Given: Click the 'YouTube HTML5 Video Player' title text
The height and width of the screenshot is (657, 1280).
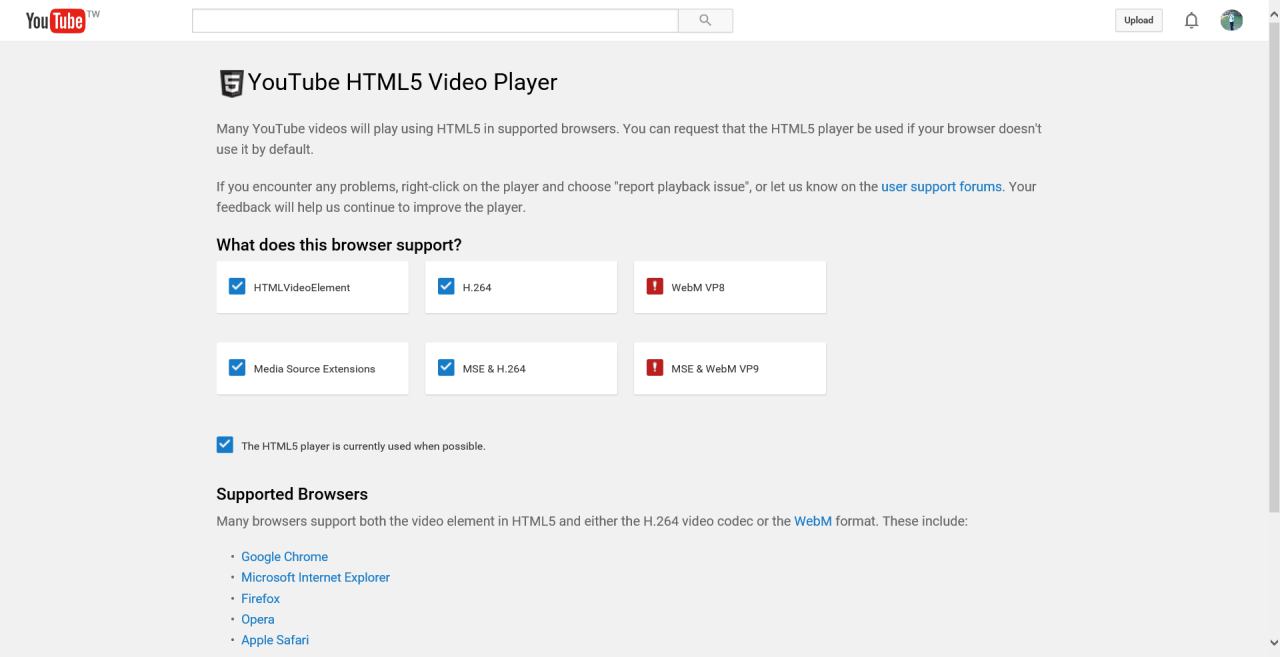Looking at the screenshot, I should point(402,82).
